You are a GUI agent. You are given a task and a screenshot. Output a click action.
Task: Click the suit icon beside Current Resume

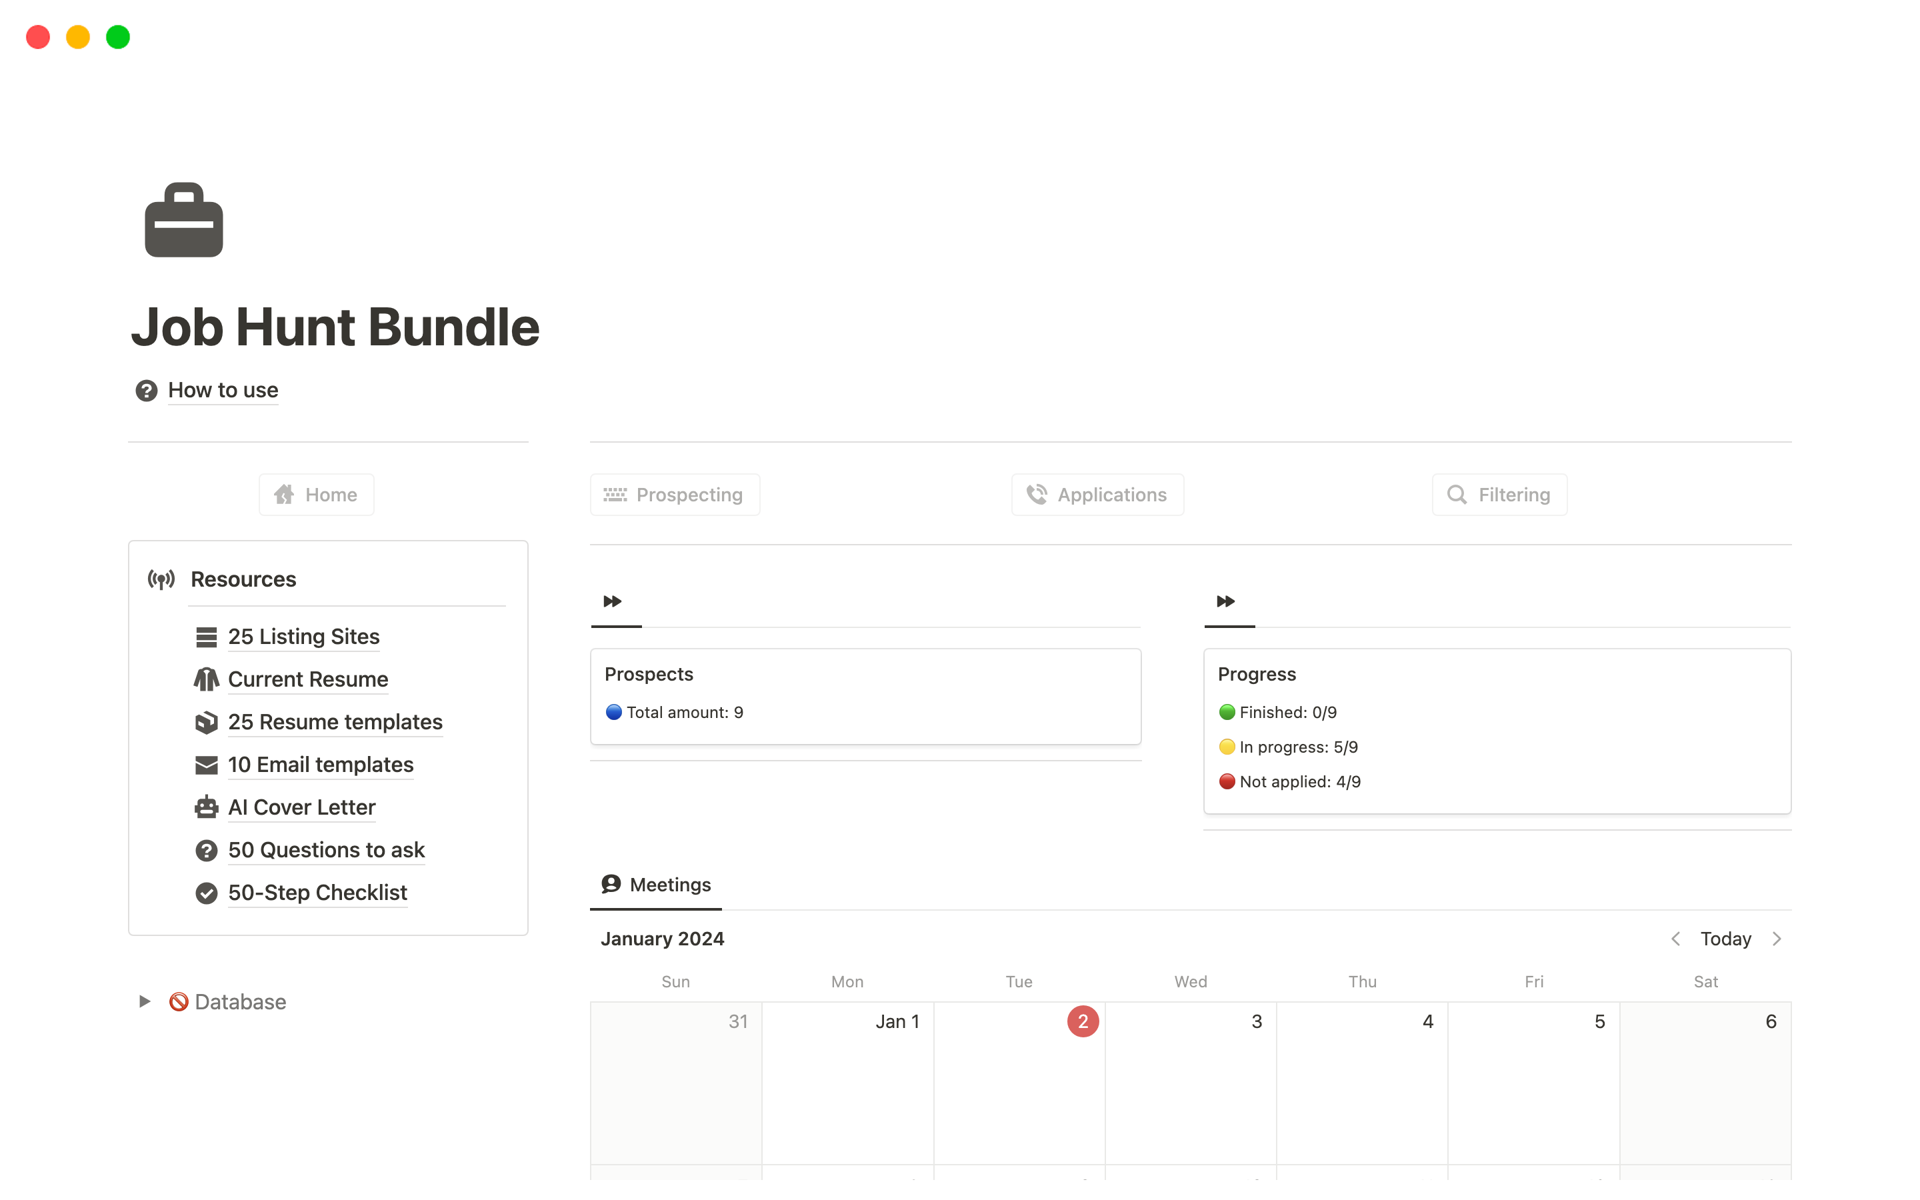pos(206,680)
